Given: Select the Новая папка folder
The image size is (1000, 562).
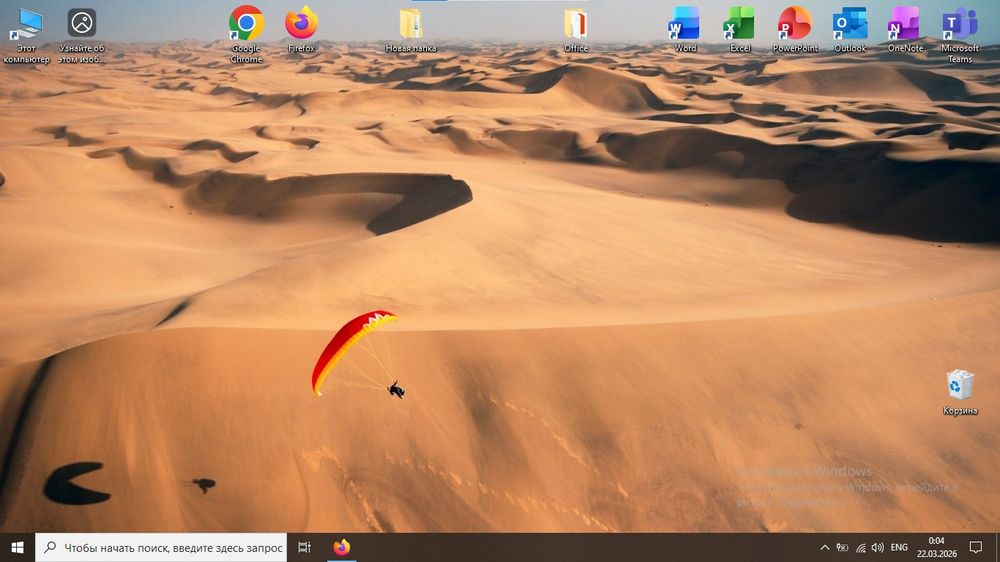Looking at the screenshot, I should click(x=411, y=29).
